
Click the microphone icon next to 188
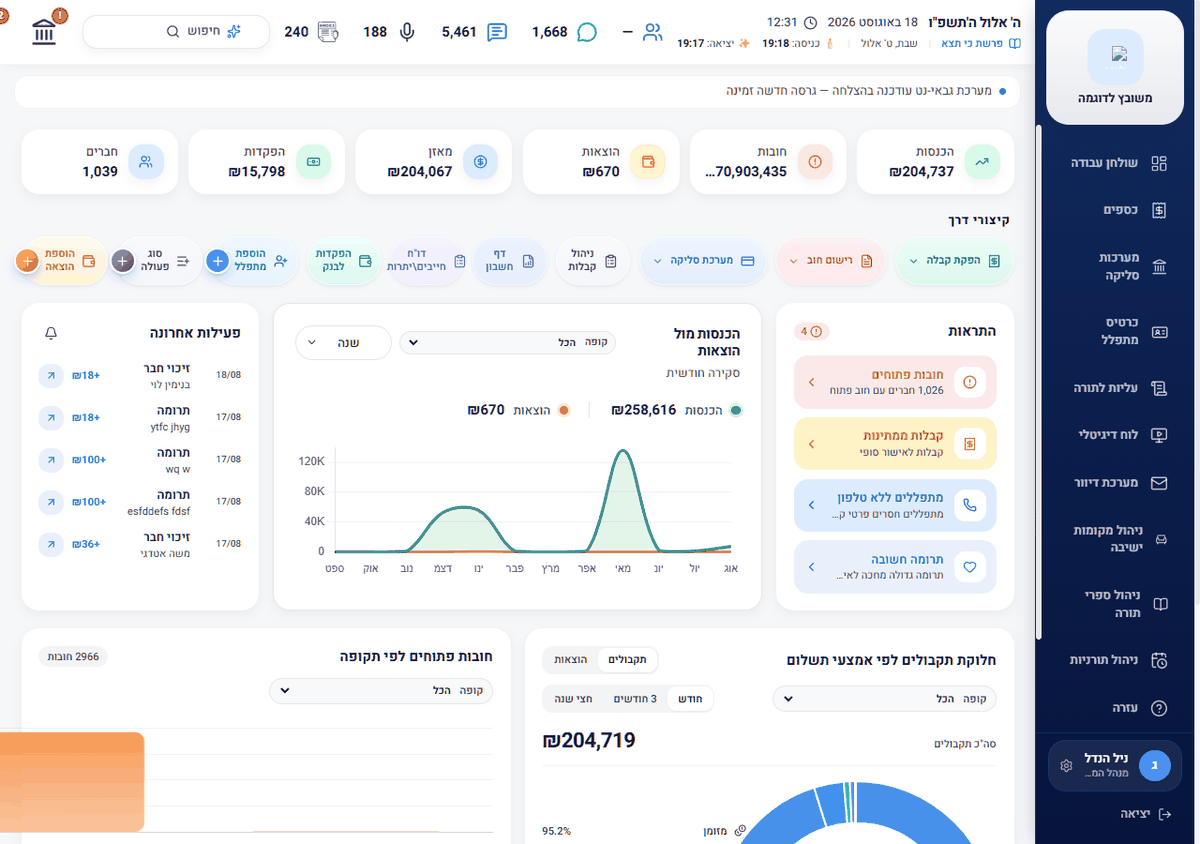(406, 32)
